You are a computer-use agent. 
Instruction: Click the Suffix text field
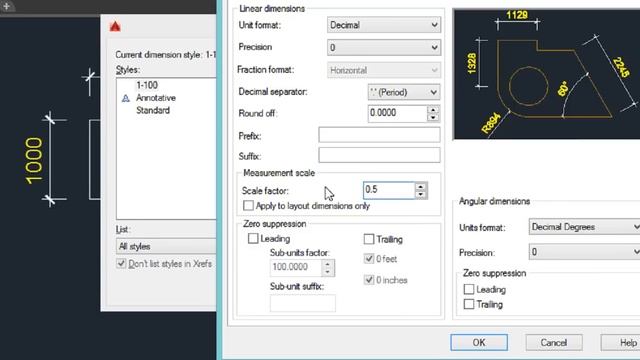click(379, 155)
